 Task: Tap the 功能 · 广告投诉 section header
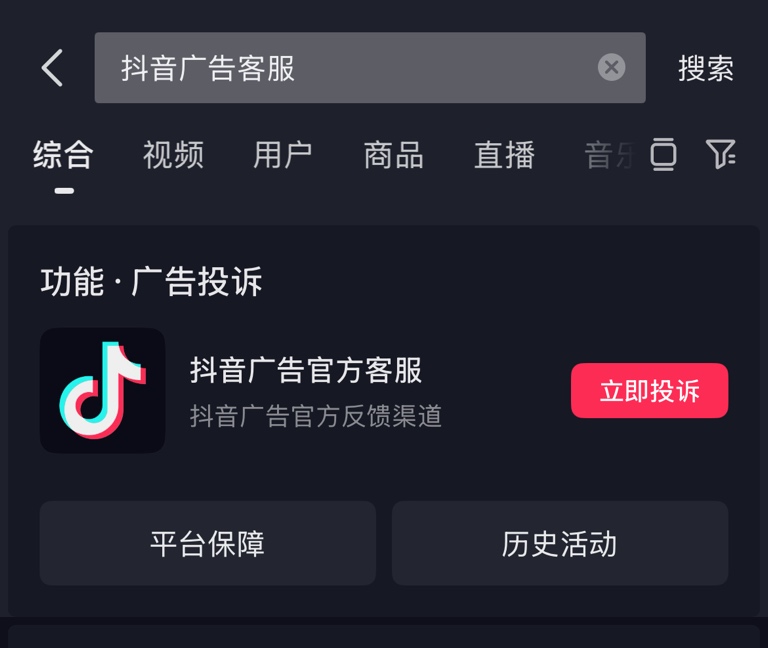tap(151, 282)
